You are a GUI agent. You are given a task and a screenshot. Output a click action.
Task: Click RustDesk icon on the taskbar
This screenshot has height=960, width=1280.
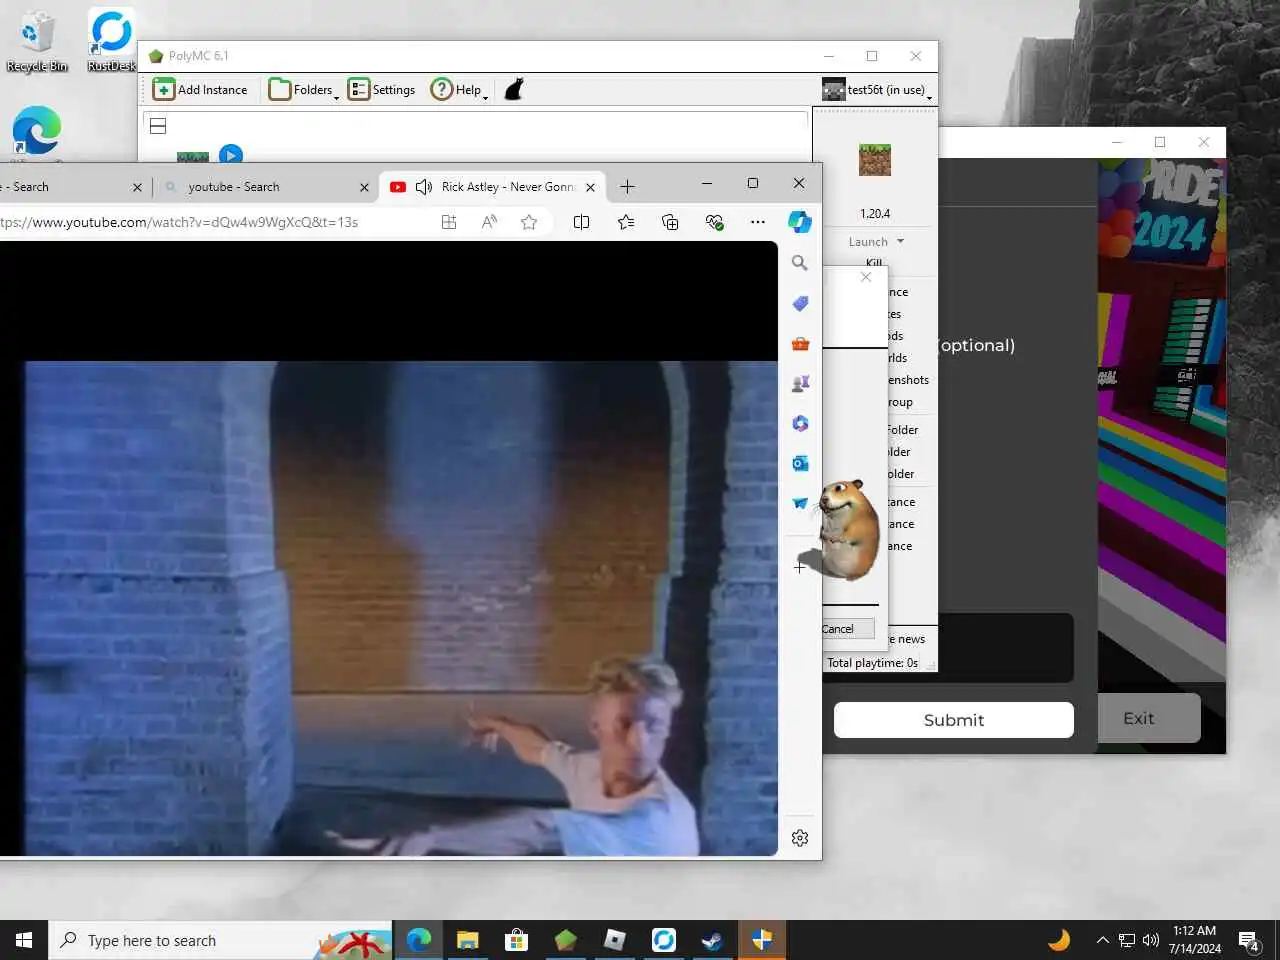664,940
